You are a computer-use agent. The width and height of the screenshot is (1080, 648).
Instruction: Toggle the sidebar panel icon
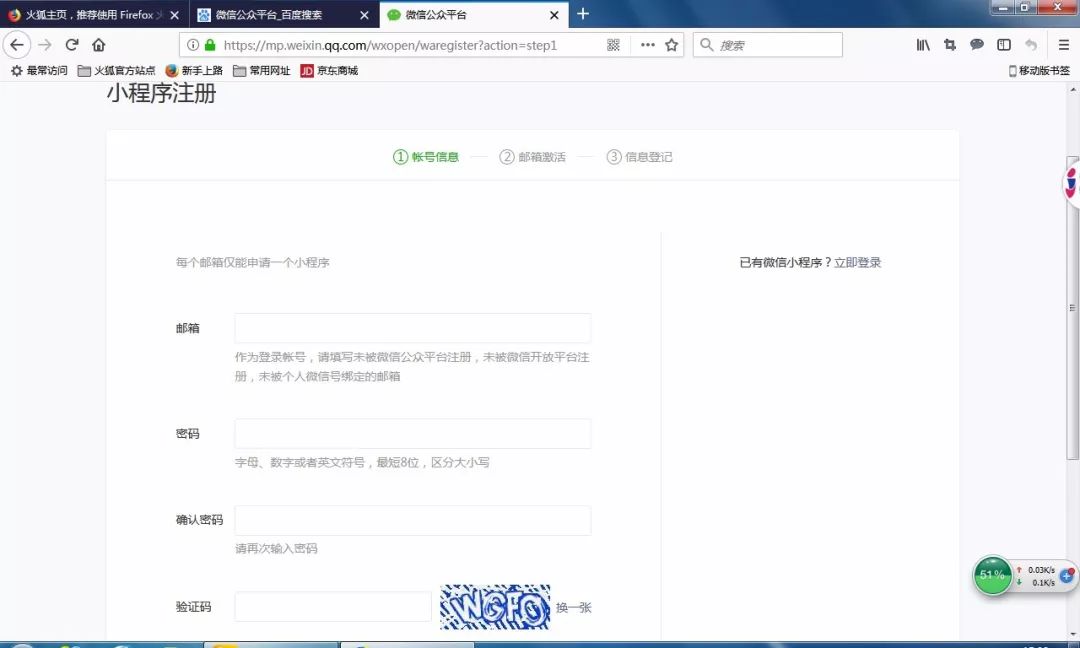[x=1004, y=45]
